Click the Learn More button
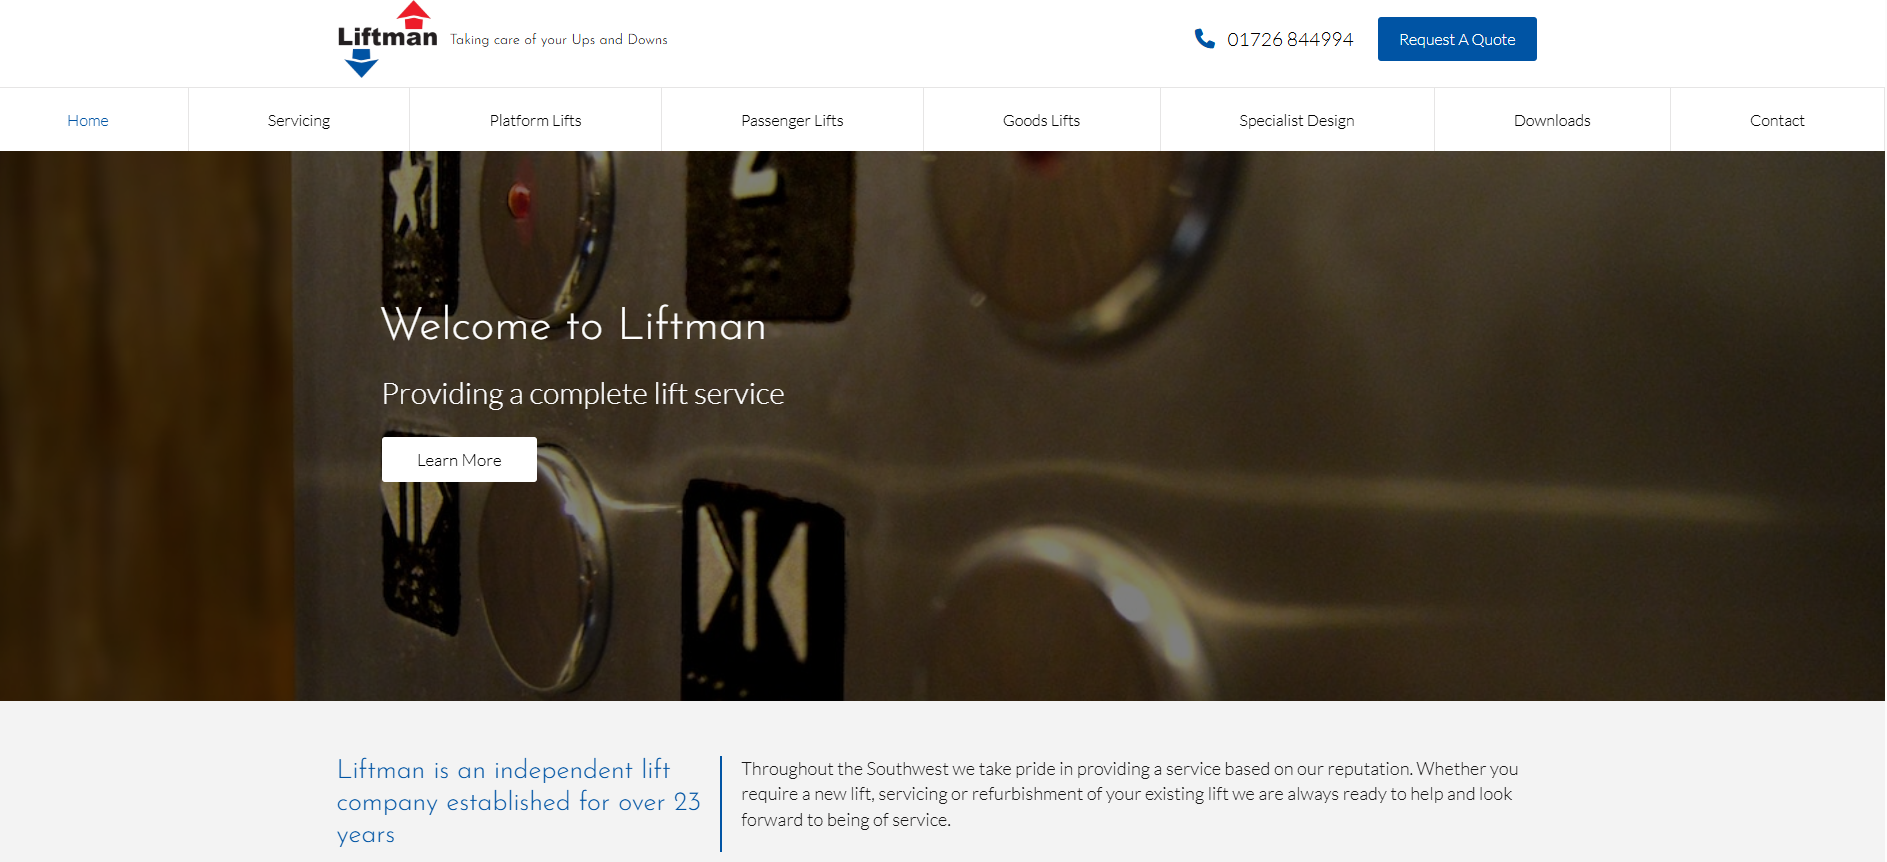Image resolution: width=1887 pixels, height=862 pixels. 459,459
